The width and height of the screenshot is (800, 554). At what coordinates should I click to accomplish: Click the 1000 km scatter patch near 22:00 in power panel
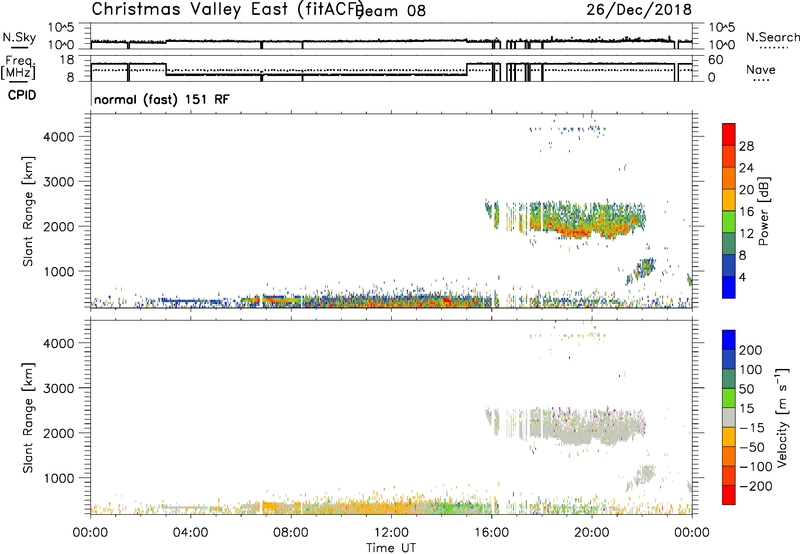pyautogui.click(x=640, y=270)
